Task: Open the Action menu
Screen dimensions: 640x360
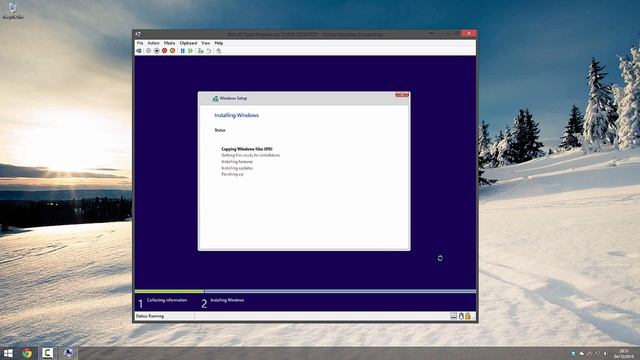Action: point(153,43)
